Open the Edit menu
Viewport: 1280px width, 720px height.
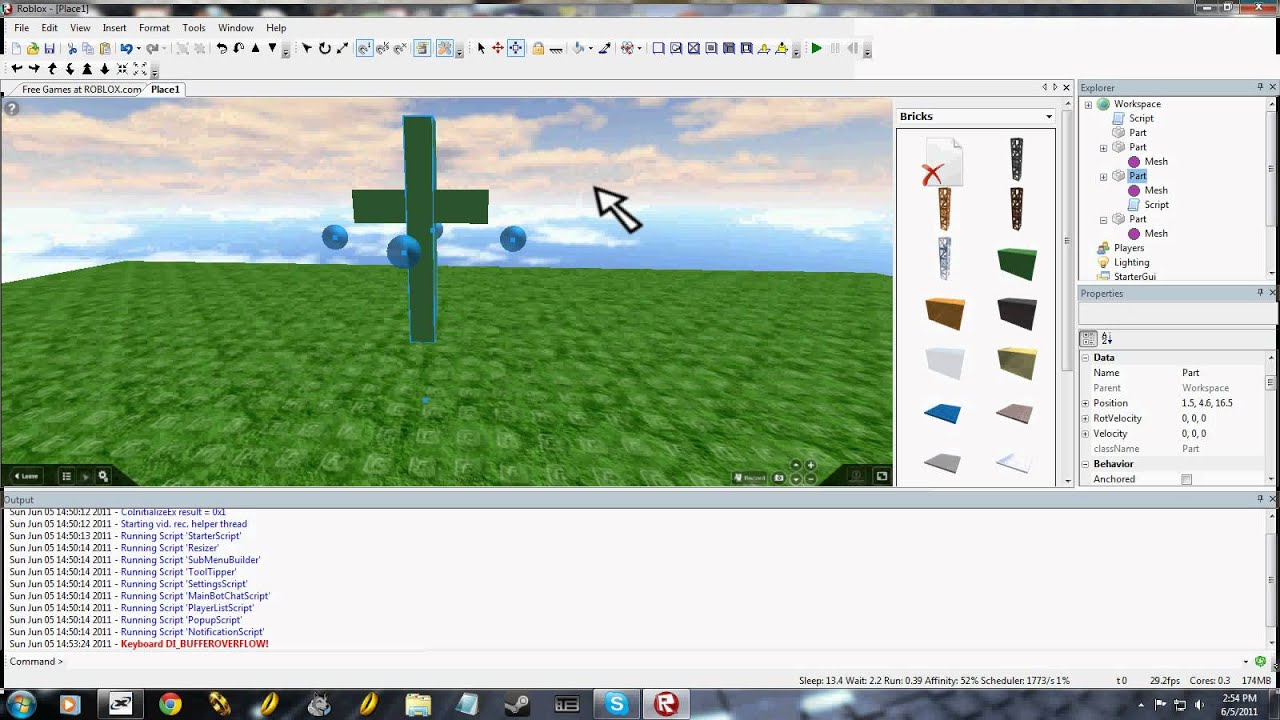pyautogui.click(x=49, y=28)
